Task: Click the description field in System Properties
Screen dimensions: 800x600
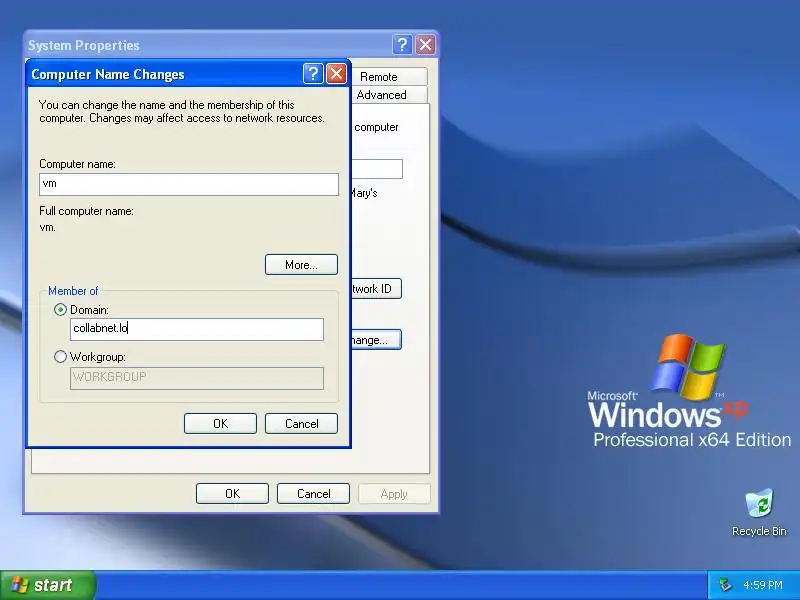Action: (x=377, y=169)
